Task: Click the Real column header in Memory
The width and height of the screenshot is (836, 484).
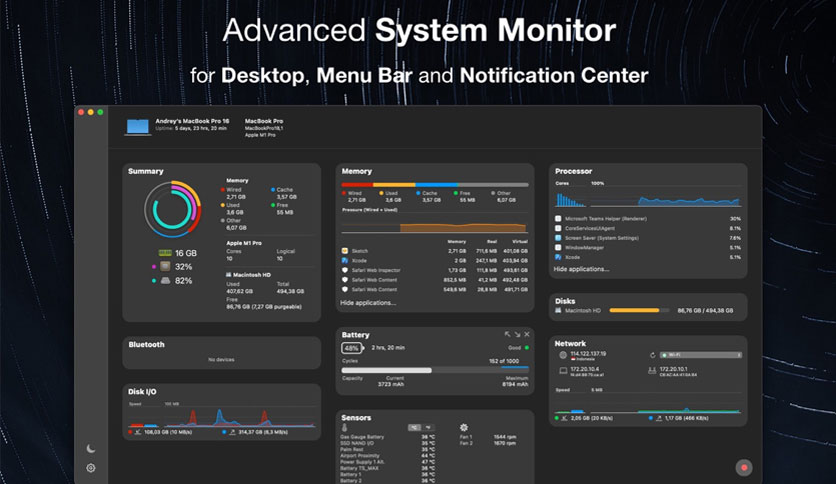Action: click(492, 241)
